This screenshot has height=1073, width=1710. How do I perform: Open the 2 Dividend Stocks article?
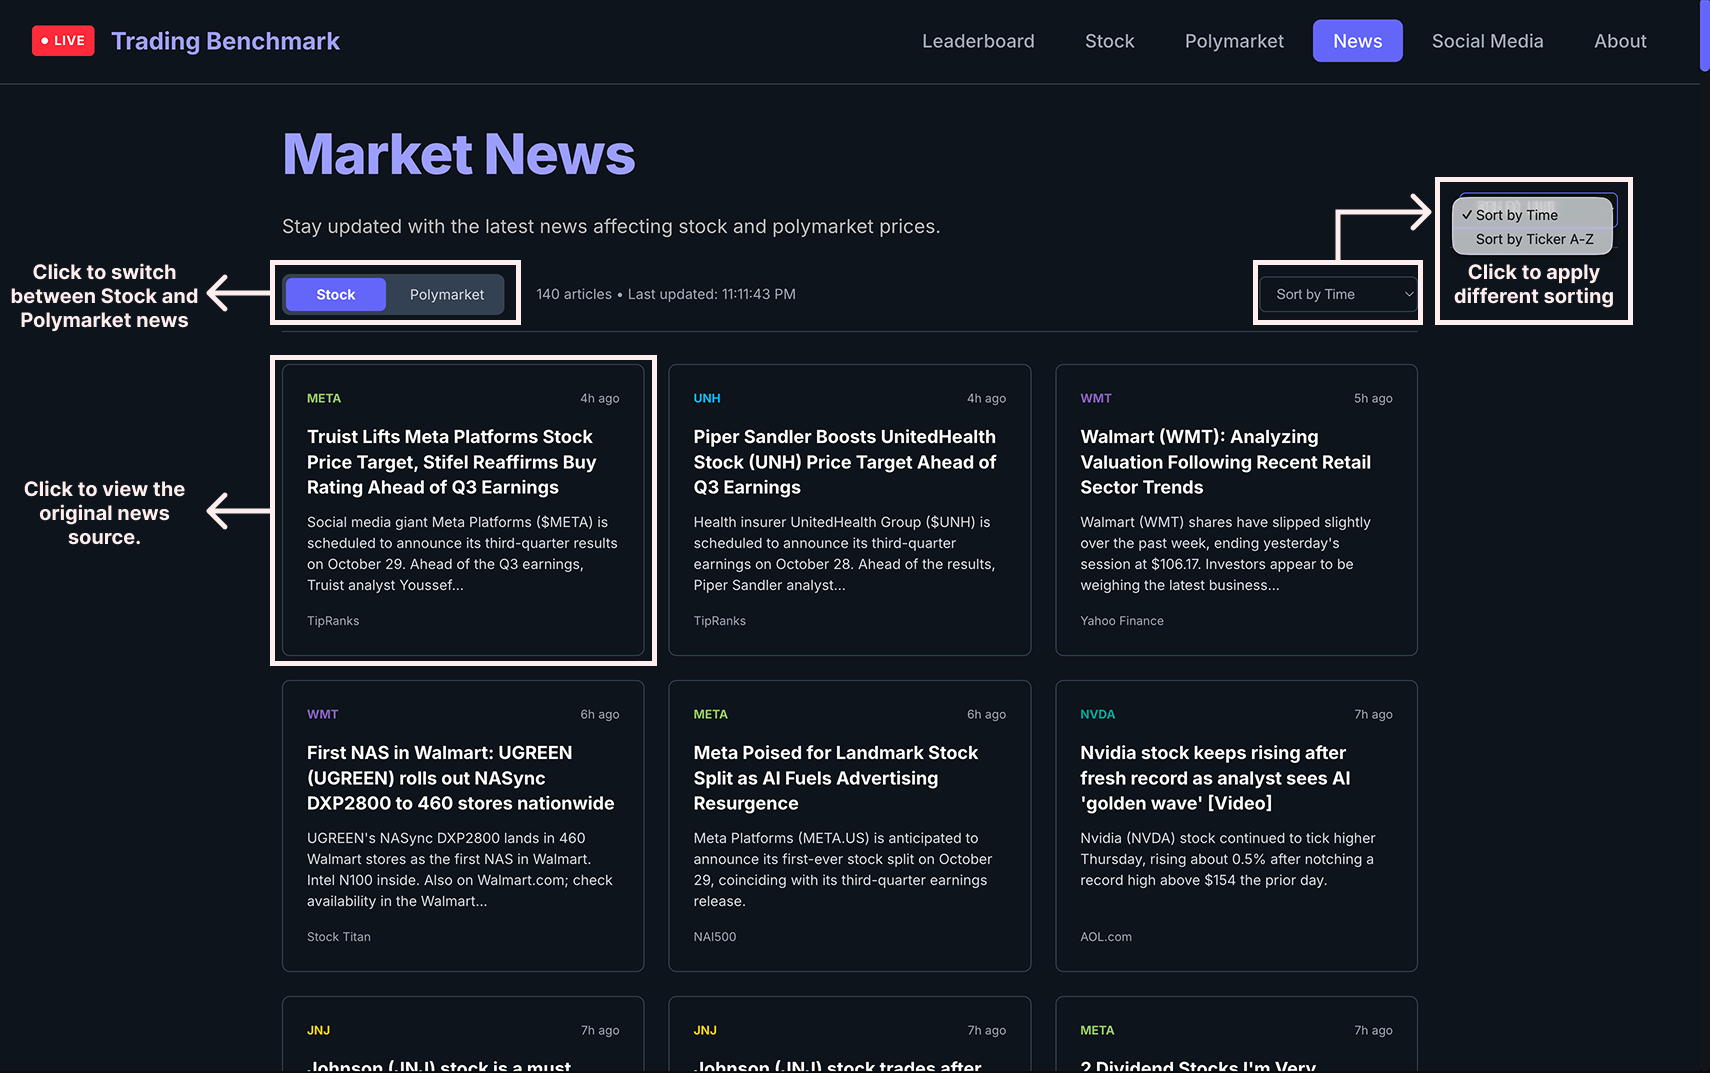1236,1035
